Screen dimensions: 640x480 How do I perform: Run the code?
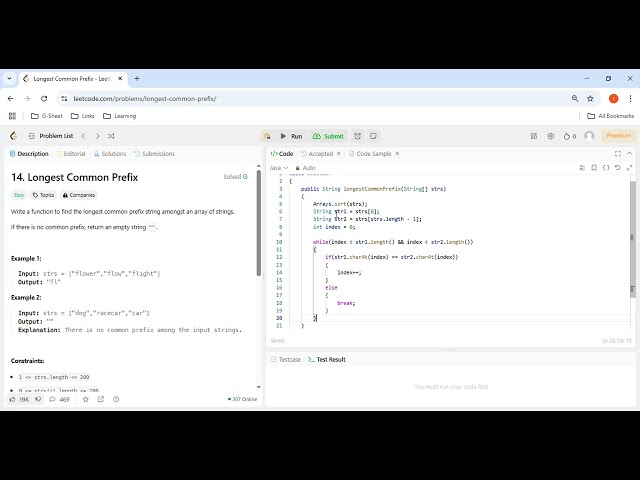click(291, 136)
